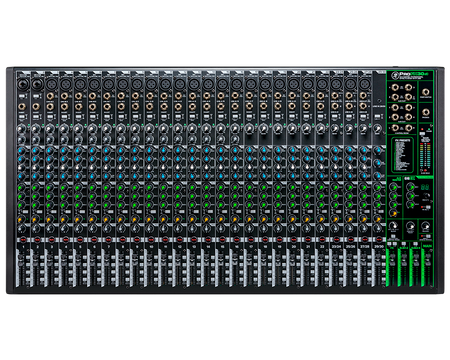Mute stereo channel 29/30
Image resolution: width=450 pixels, height=360 pixels.
coord(379,240)
